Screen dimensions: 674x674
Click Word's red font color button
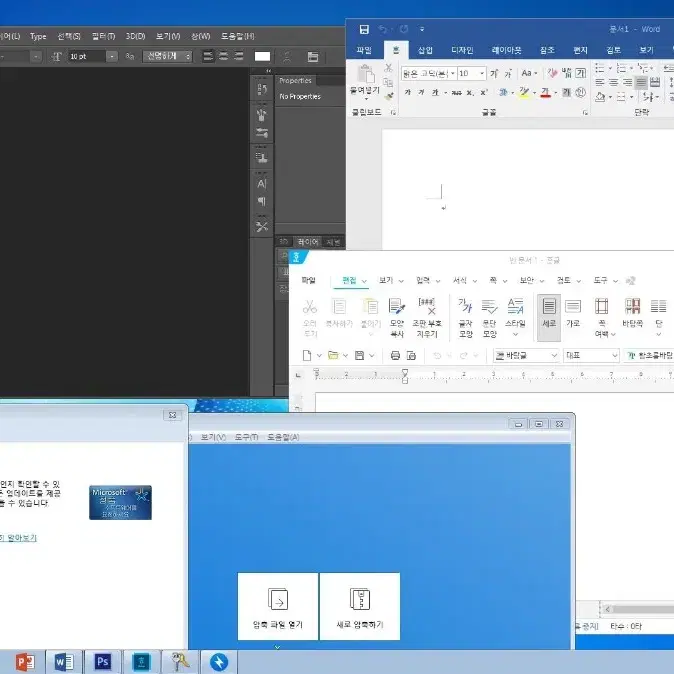tap(545, 92)
